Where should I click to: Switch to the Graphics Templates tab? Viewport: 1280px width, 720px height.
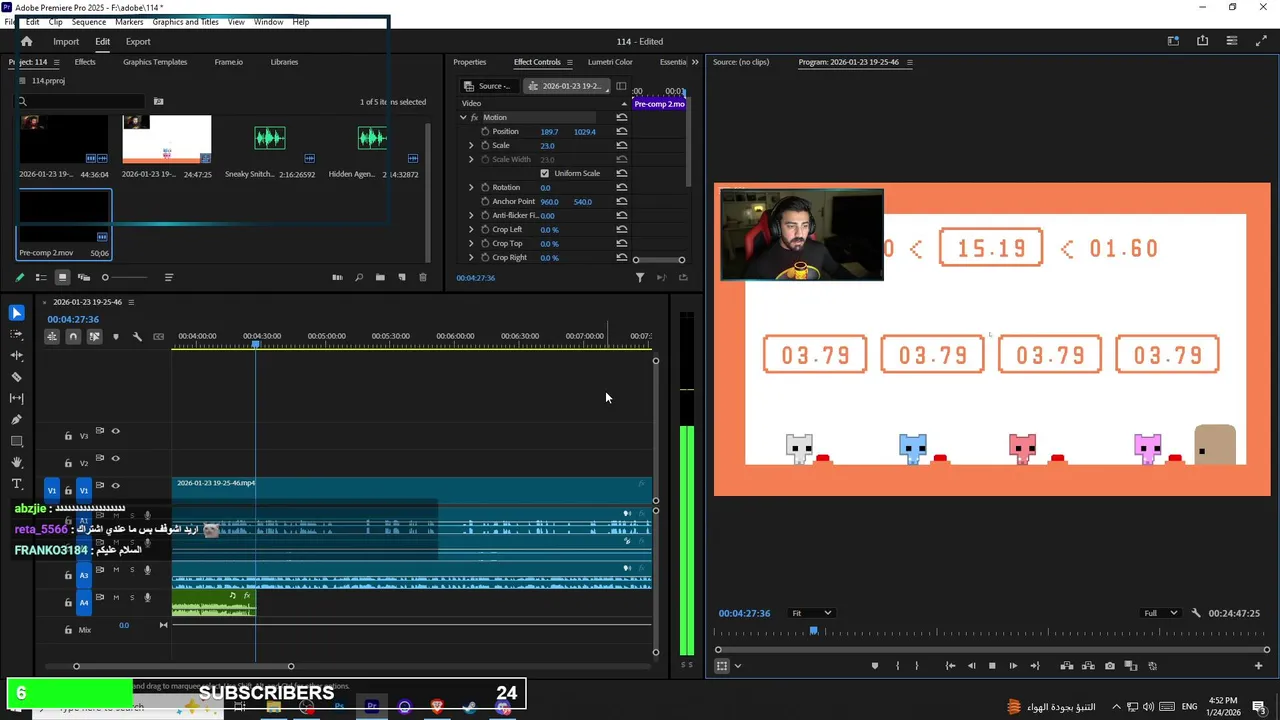[155, 62]
